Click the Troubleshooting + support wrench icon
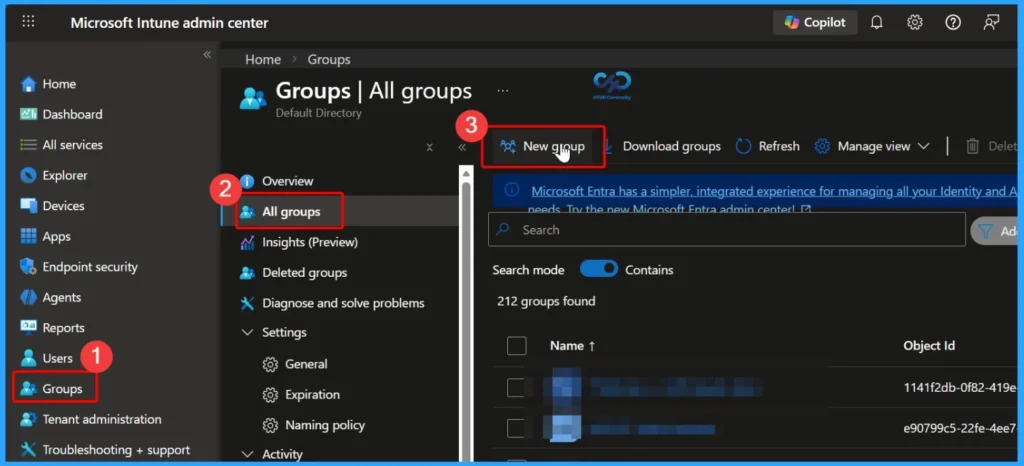 (x=28, y=450)
